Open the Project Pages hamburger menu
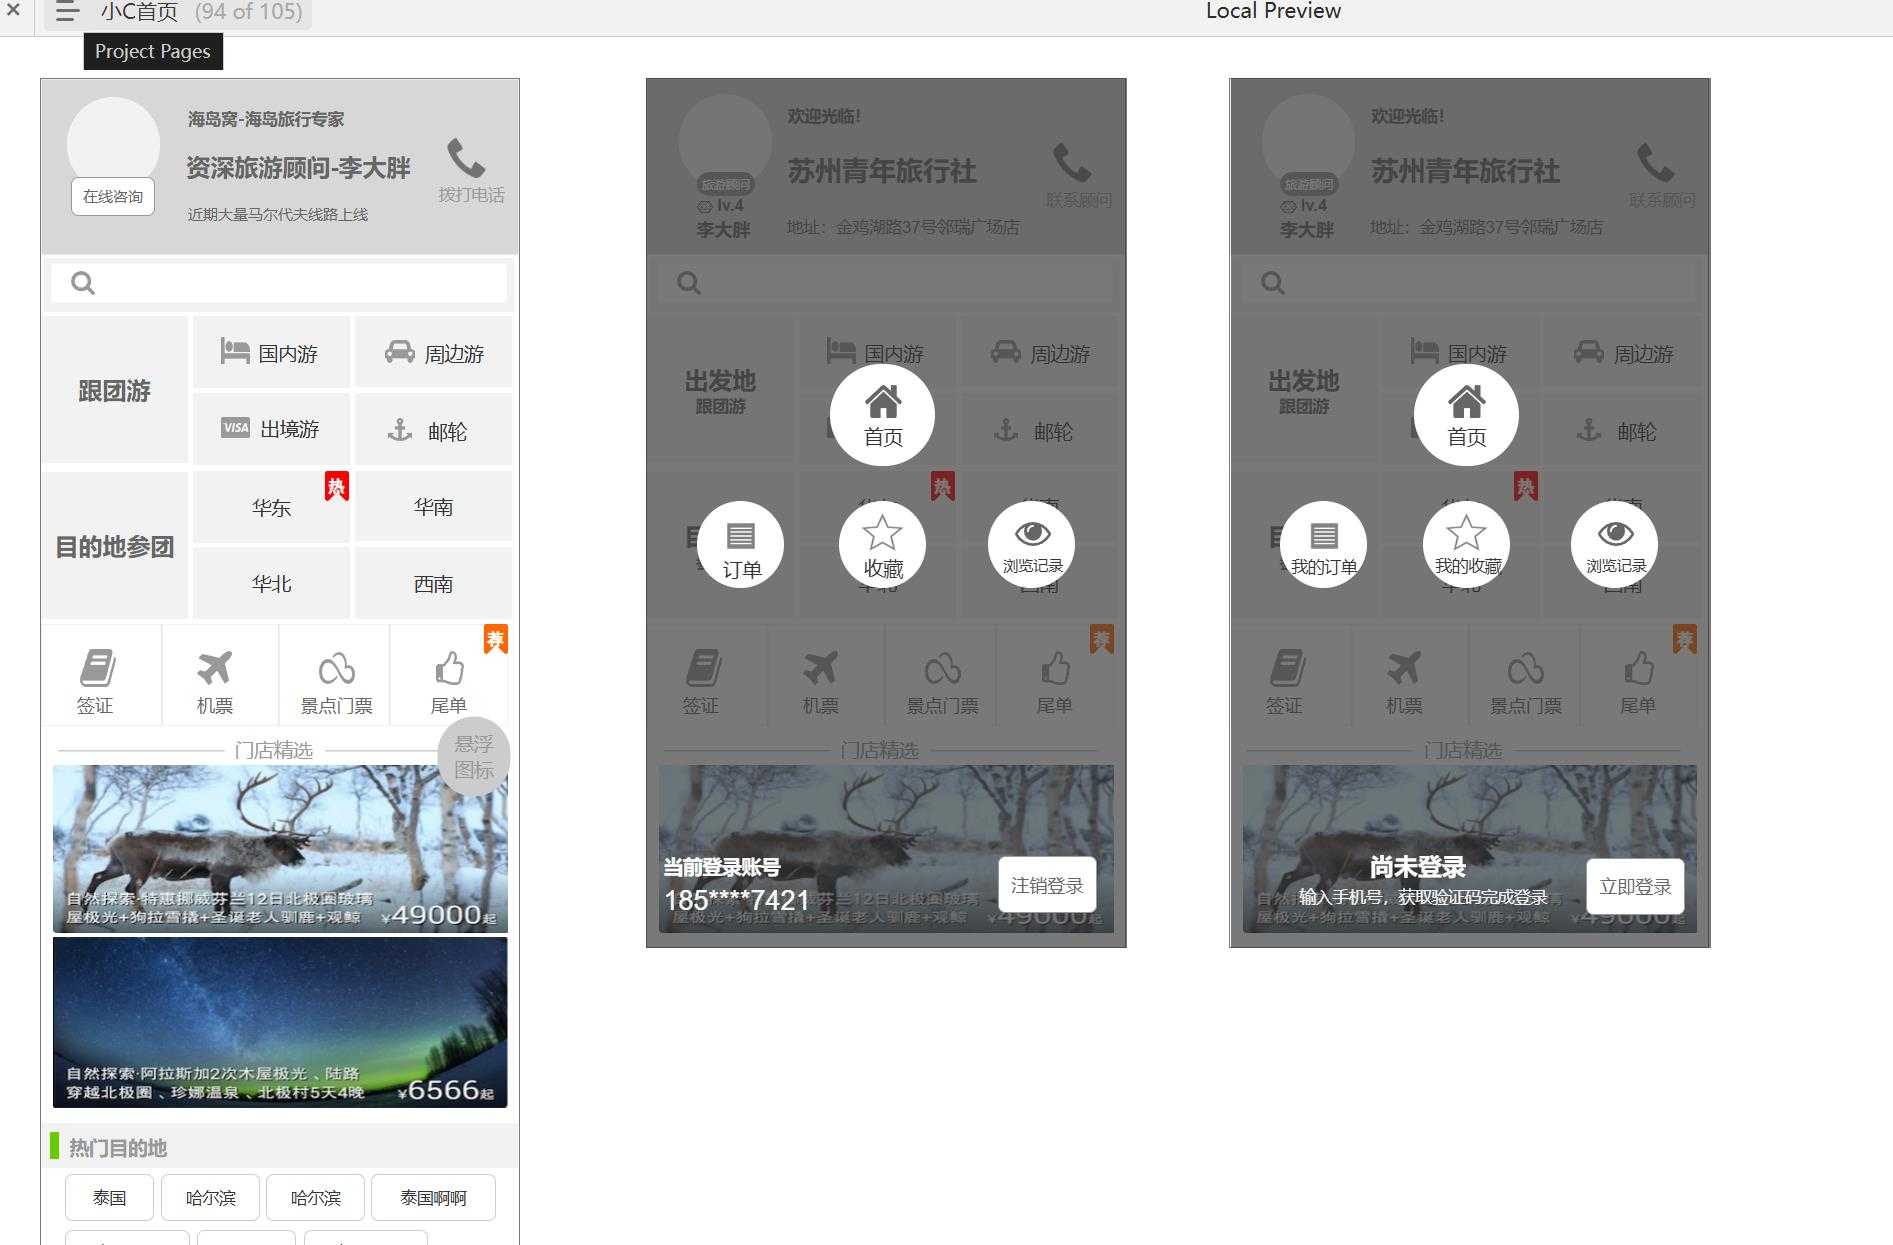This screenshot has height=1245, width=1893. tap(67, 12)
